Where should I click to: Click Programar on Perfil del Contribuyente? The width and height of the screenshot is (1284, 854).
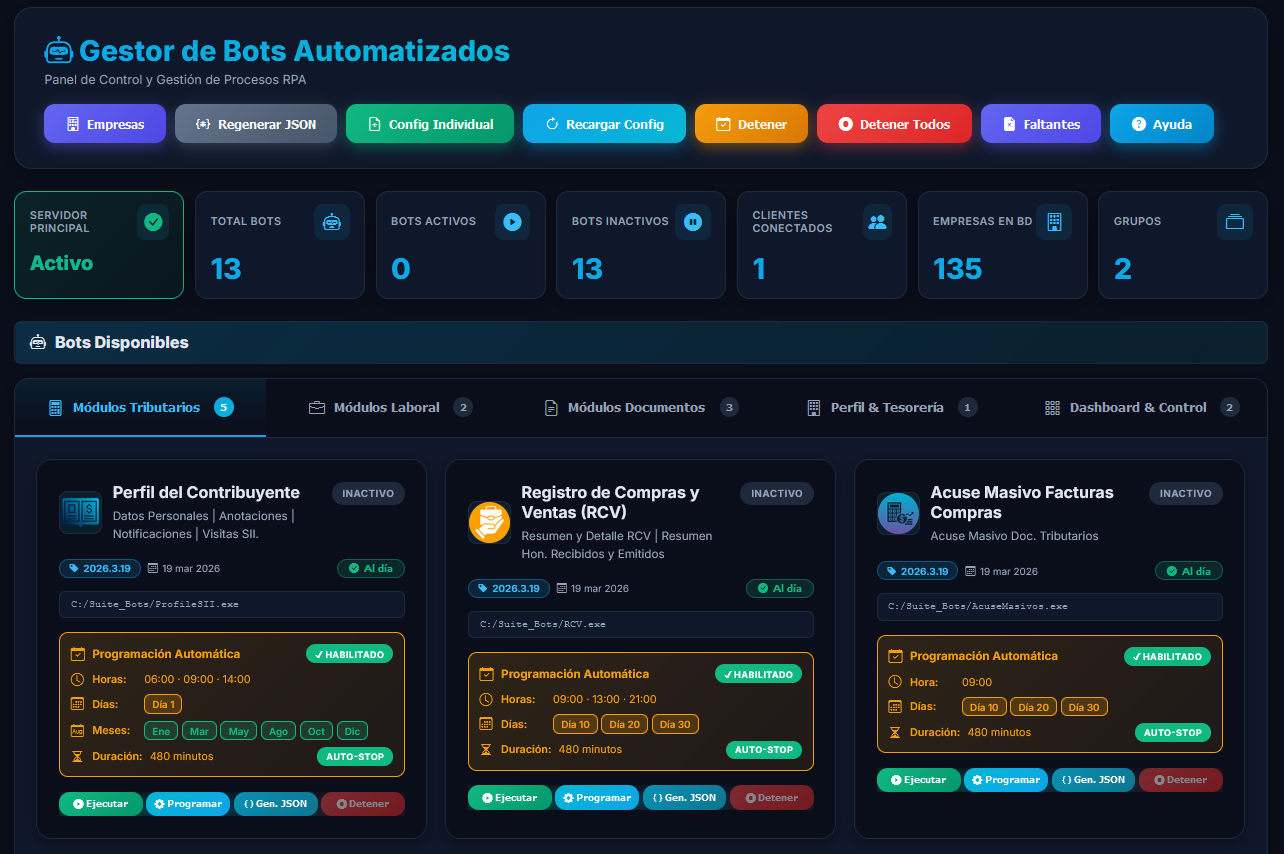(x=188, y=804)
